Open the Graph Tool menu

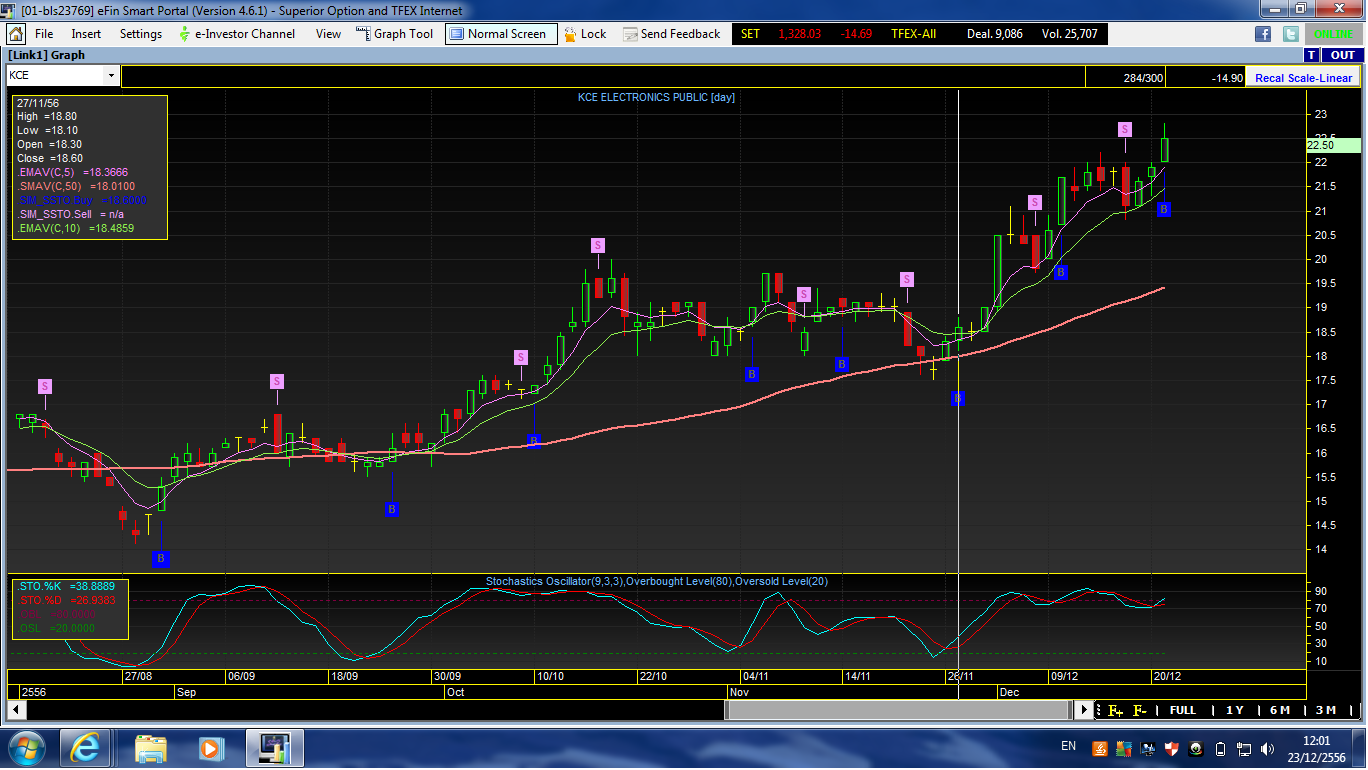(394, 34)
